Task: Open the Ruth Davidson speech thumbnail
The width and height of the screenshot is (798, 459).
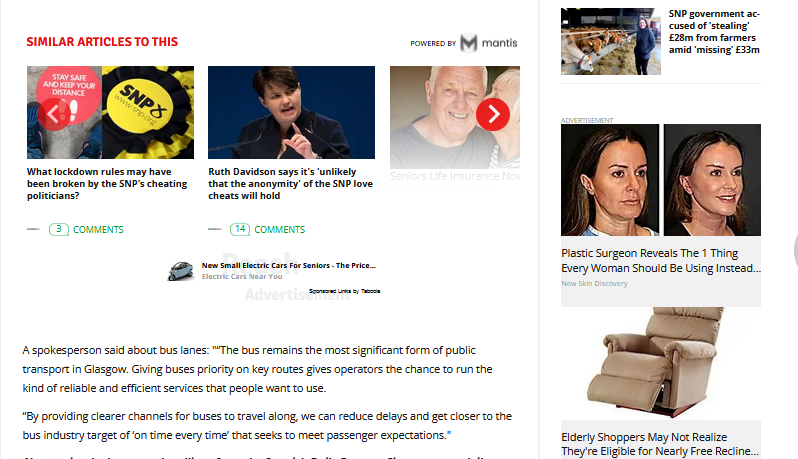Action: point(292,112)
